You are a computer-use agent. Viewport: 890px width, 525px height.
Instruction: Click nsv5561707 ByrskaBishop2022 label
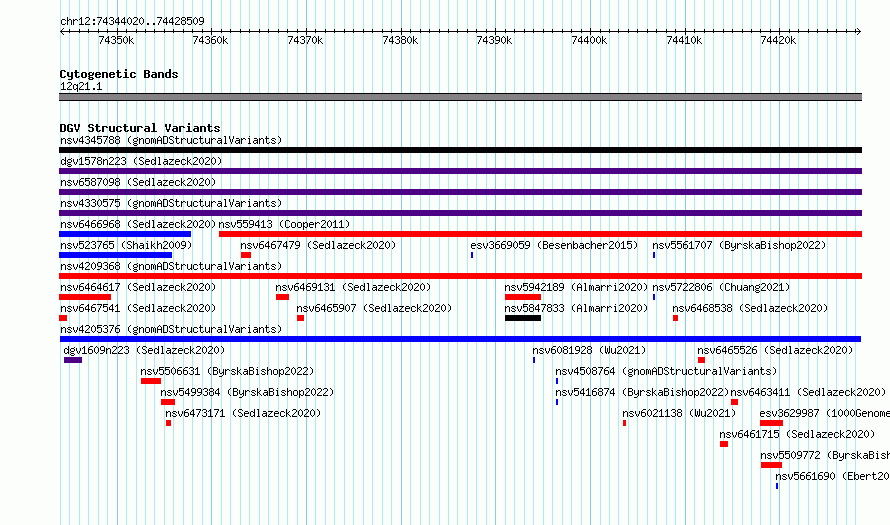(x=739, y=245)
